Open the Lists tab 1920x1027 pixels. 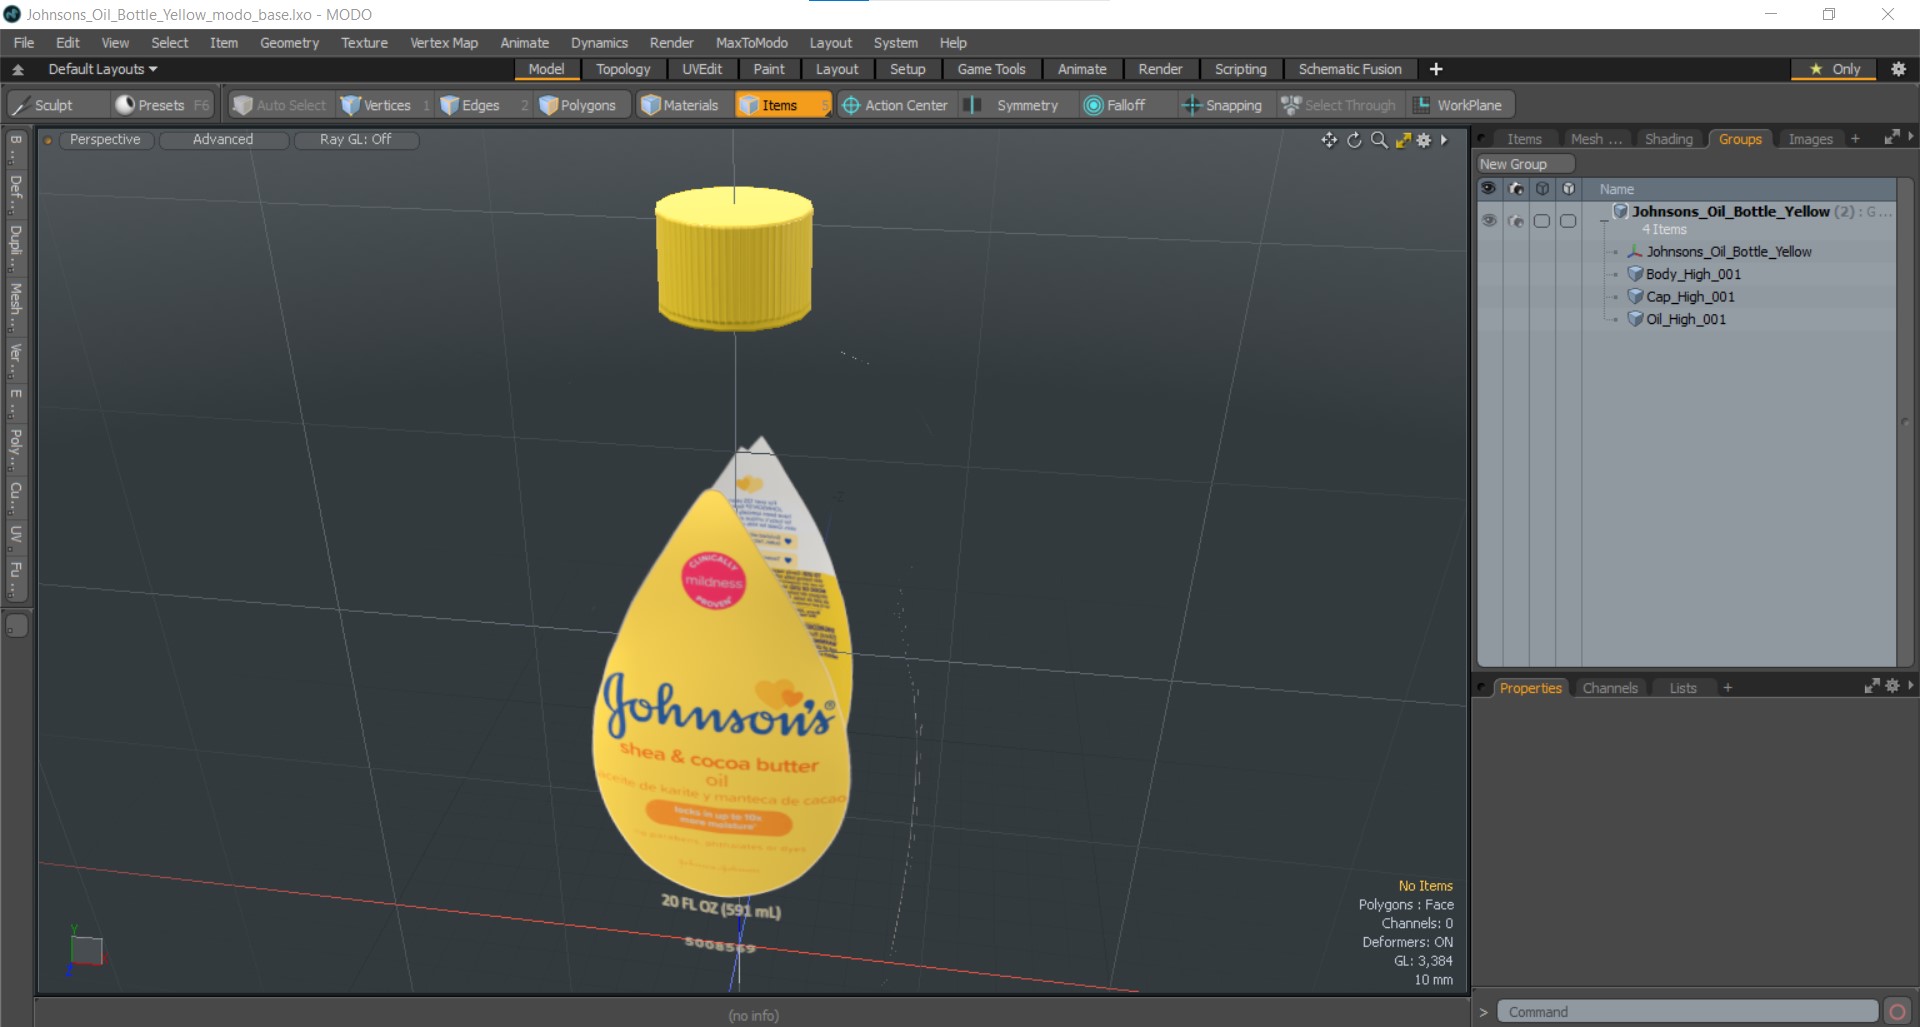pyautogui.click(x=1683, y=688)
